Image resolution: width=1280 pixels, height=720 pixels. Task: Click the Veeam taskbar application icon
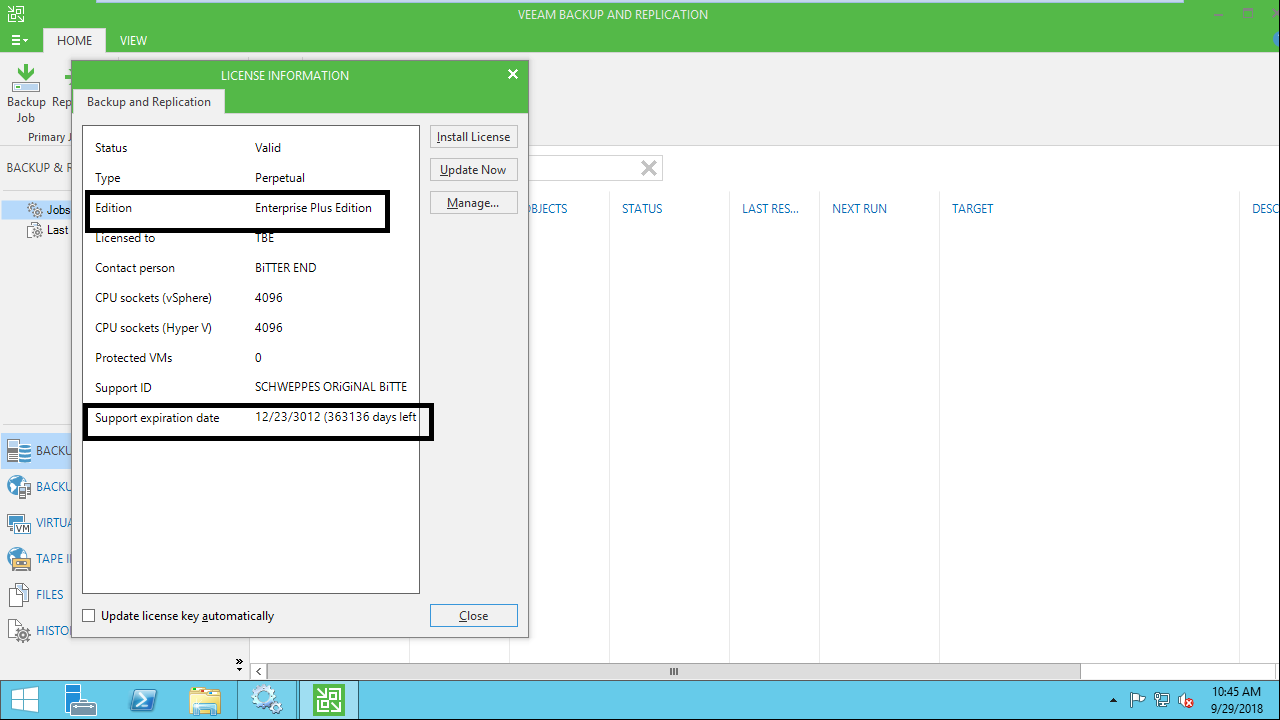point(329,699)
